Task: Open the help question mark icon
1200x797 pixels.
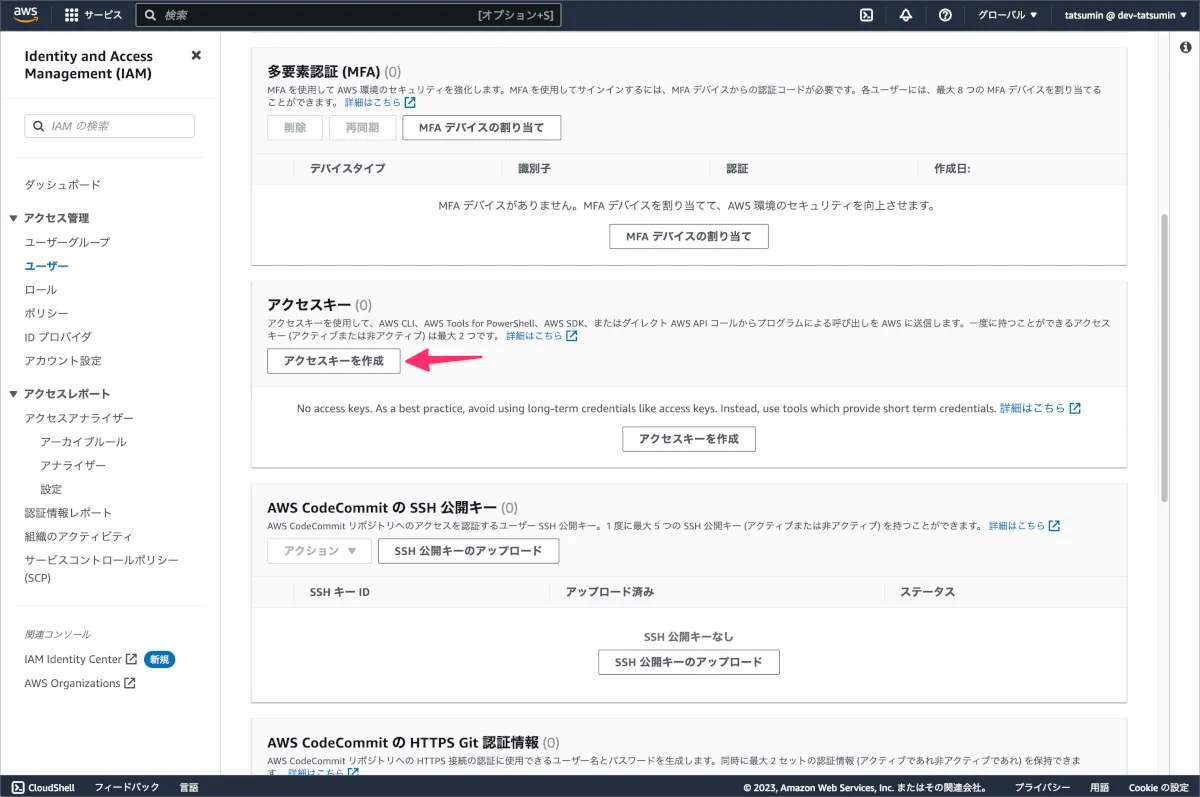Action: (945, 15)
